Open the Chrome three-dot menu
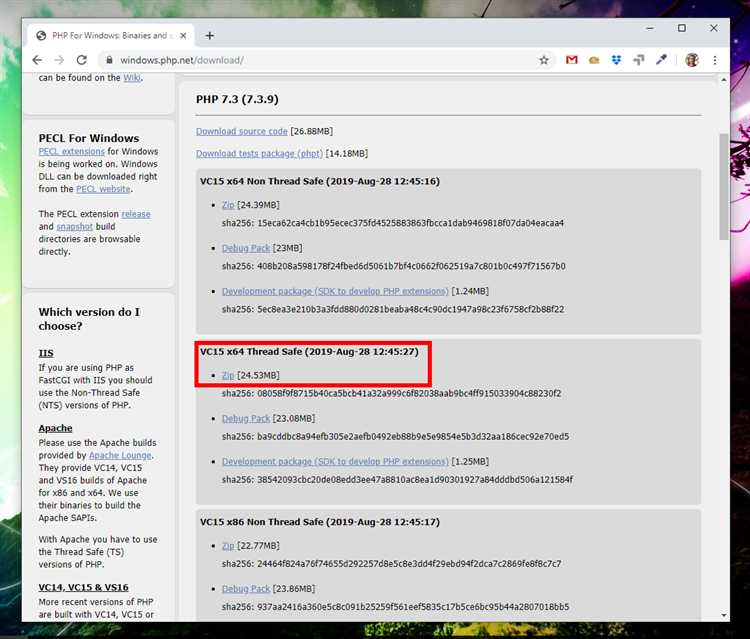750x639 pixels. [715, 60]
